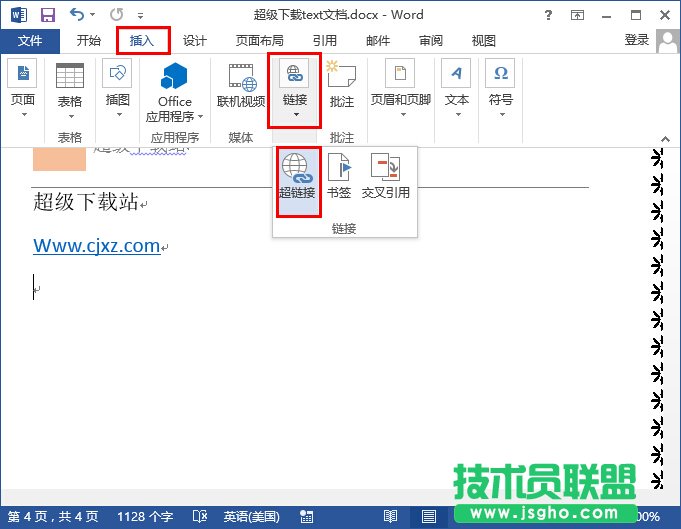The height and width of the screenshot is (529, 681).
Task: Click the 联机视频 online video icon
Action: click(x=241, y=86)
